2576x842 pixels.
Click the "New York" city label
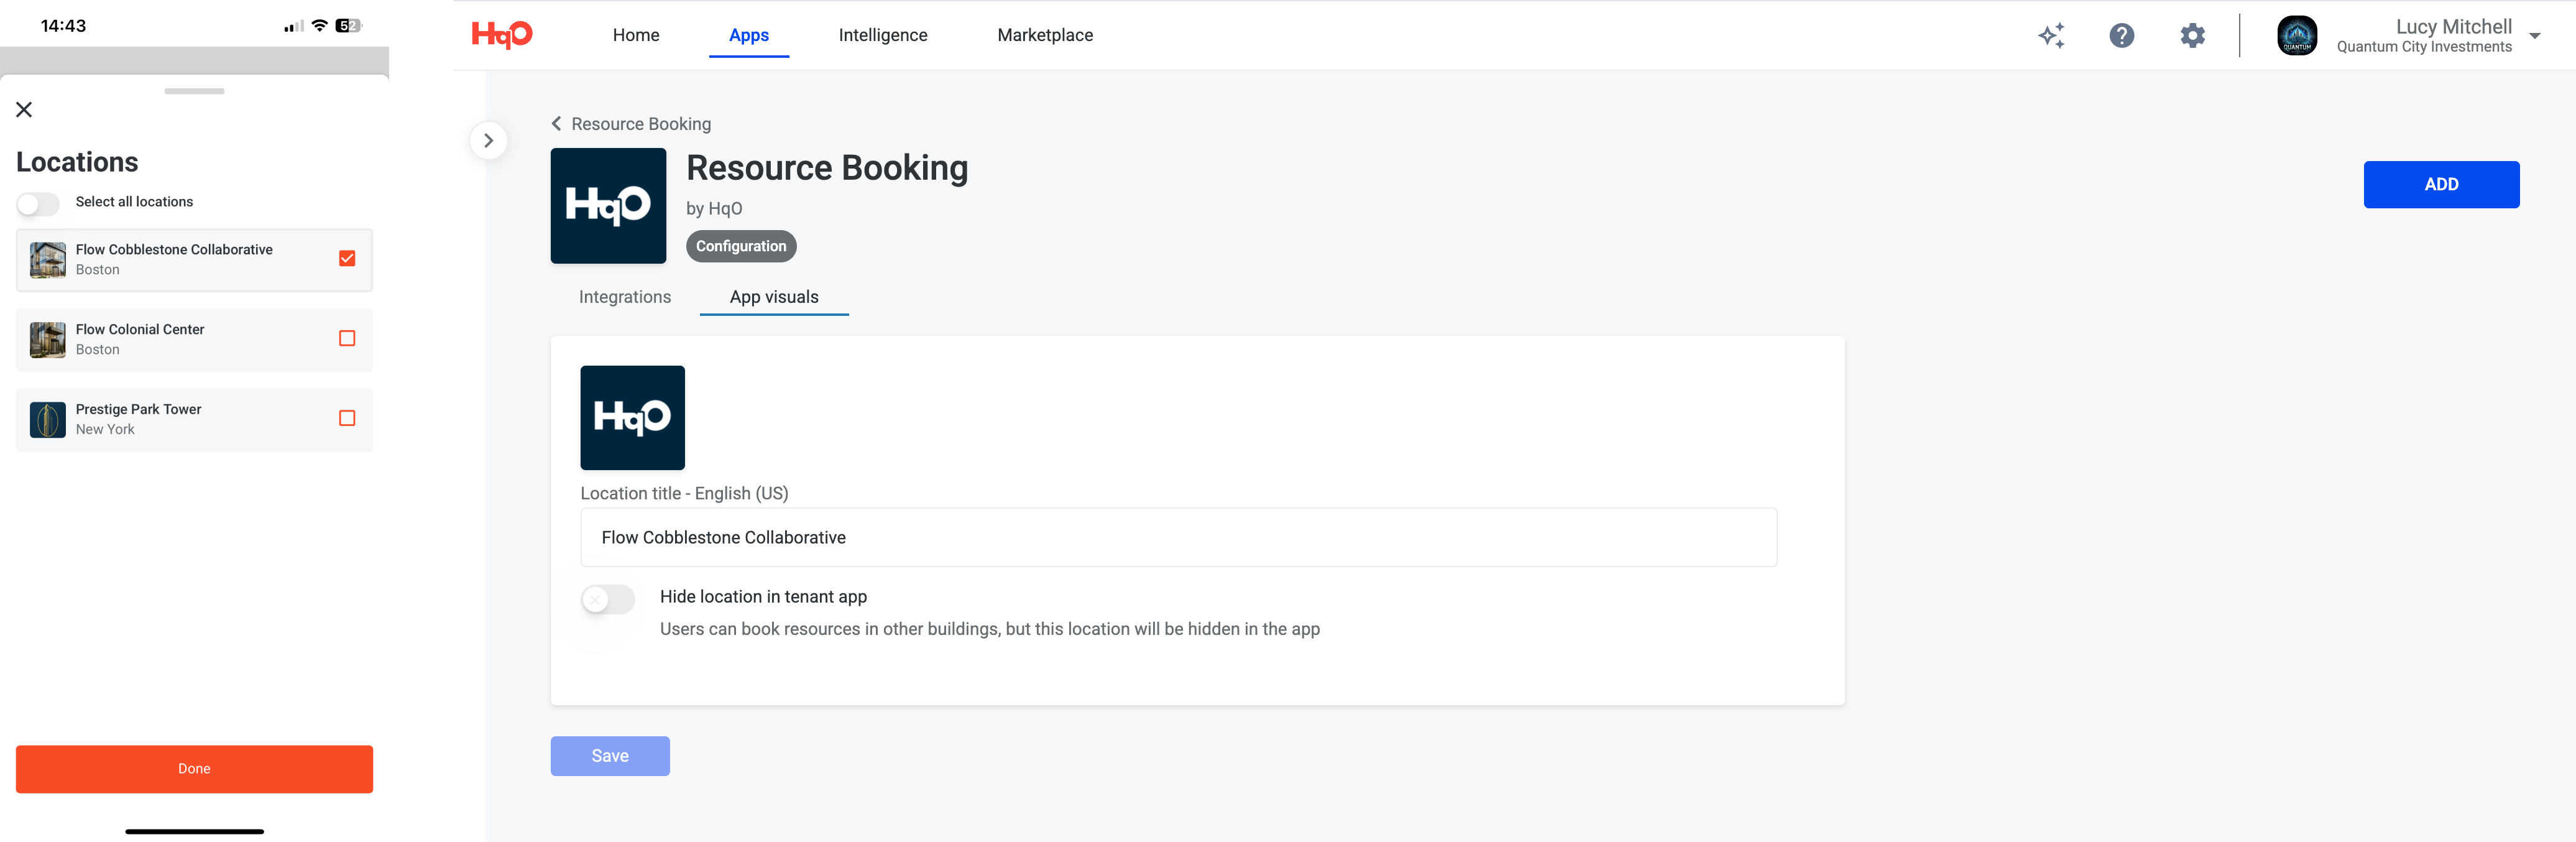[x=105, y=430]
